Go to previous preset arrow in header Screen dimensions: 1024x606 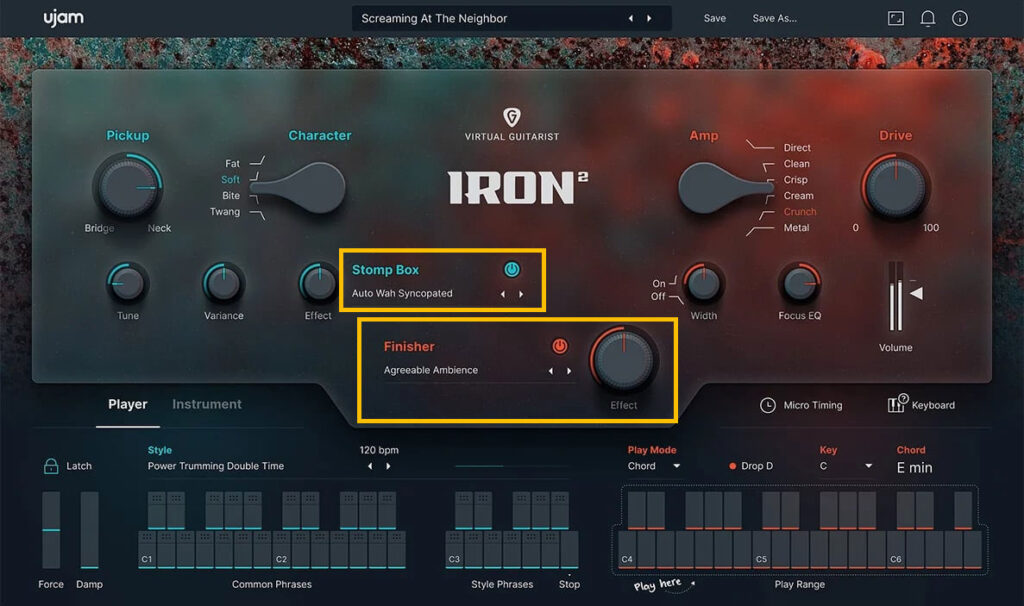[x=630, y=18]
